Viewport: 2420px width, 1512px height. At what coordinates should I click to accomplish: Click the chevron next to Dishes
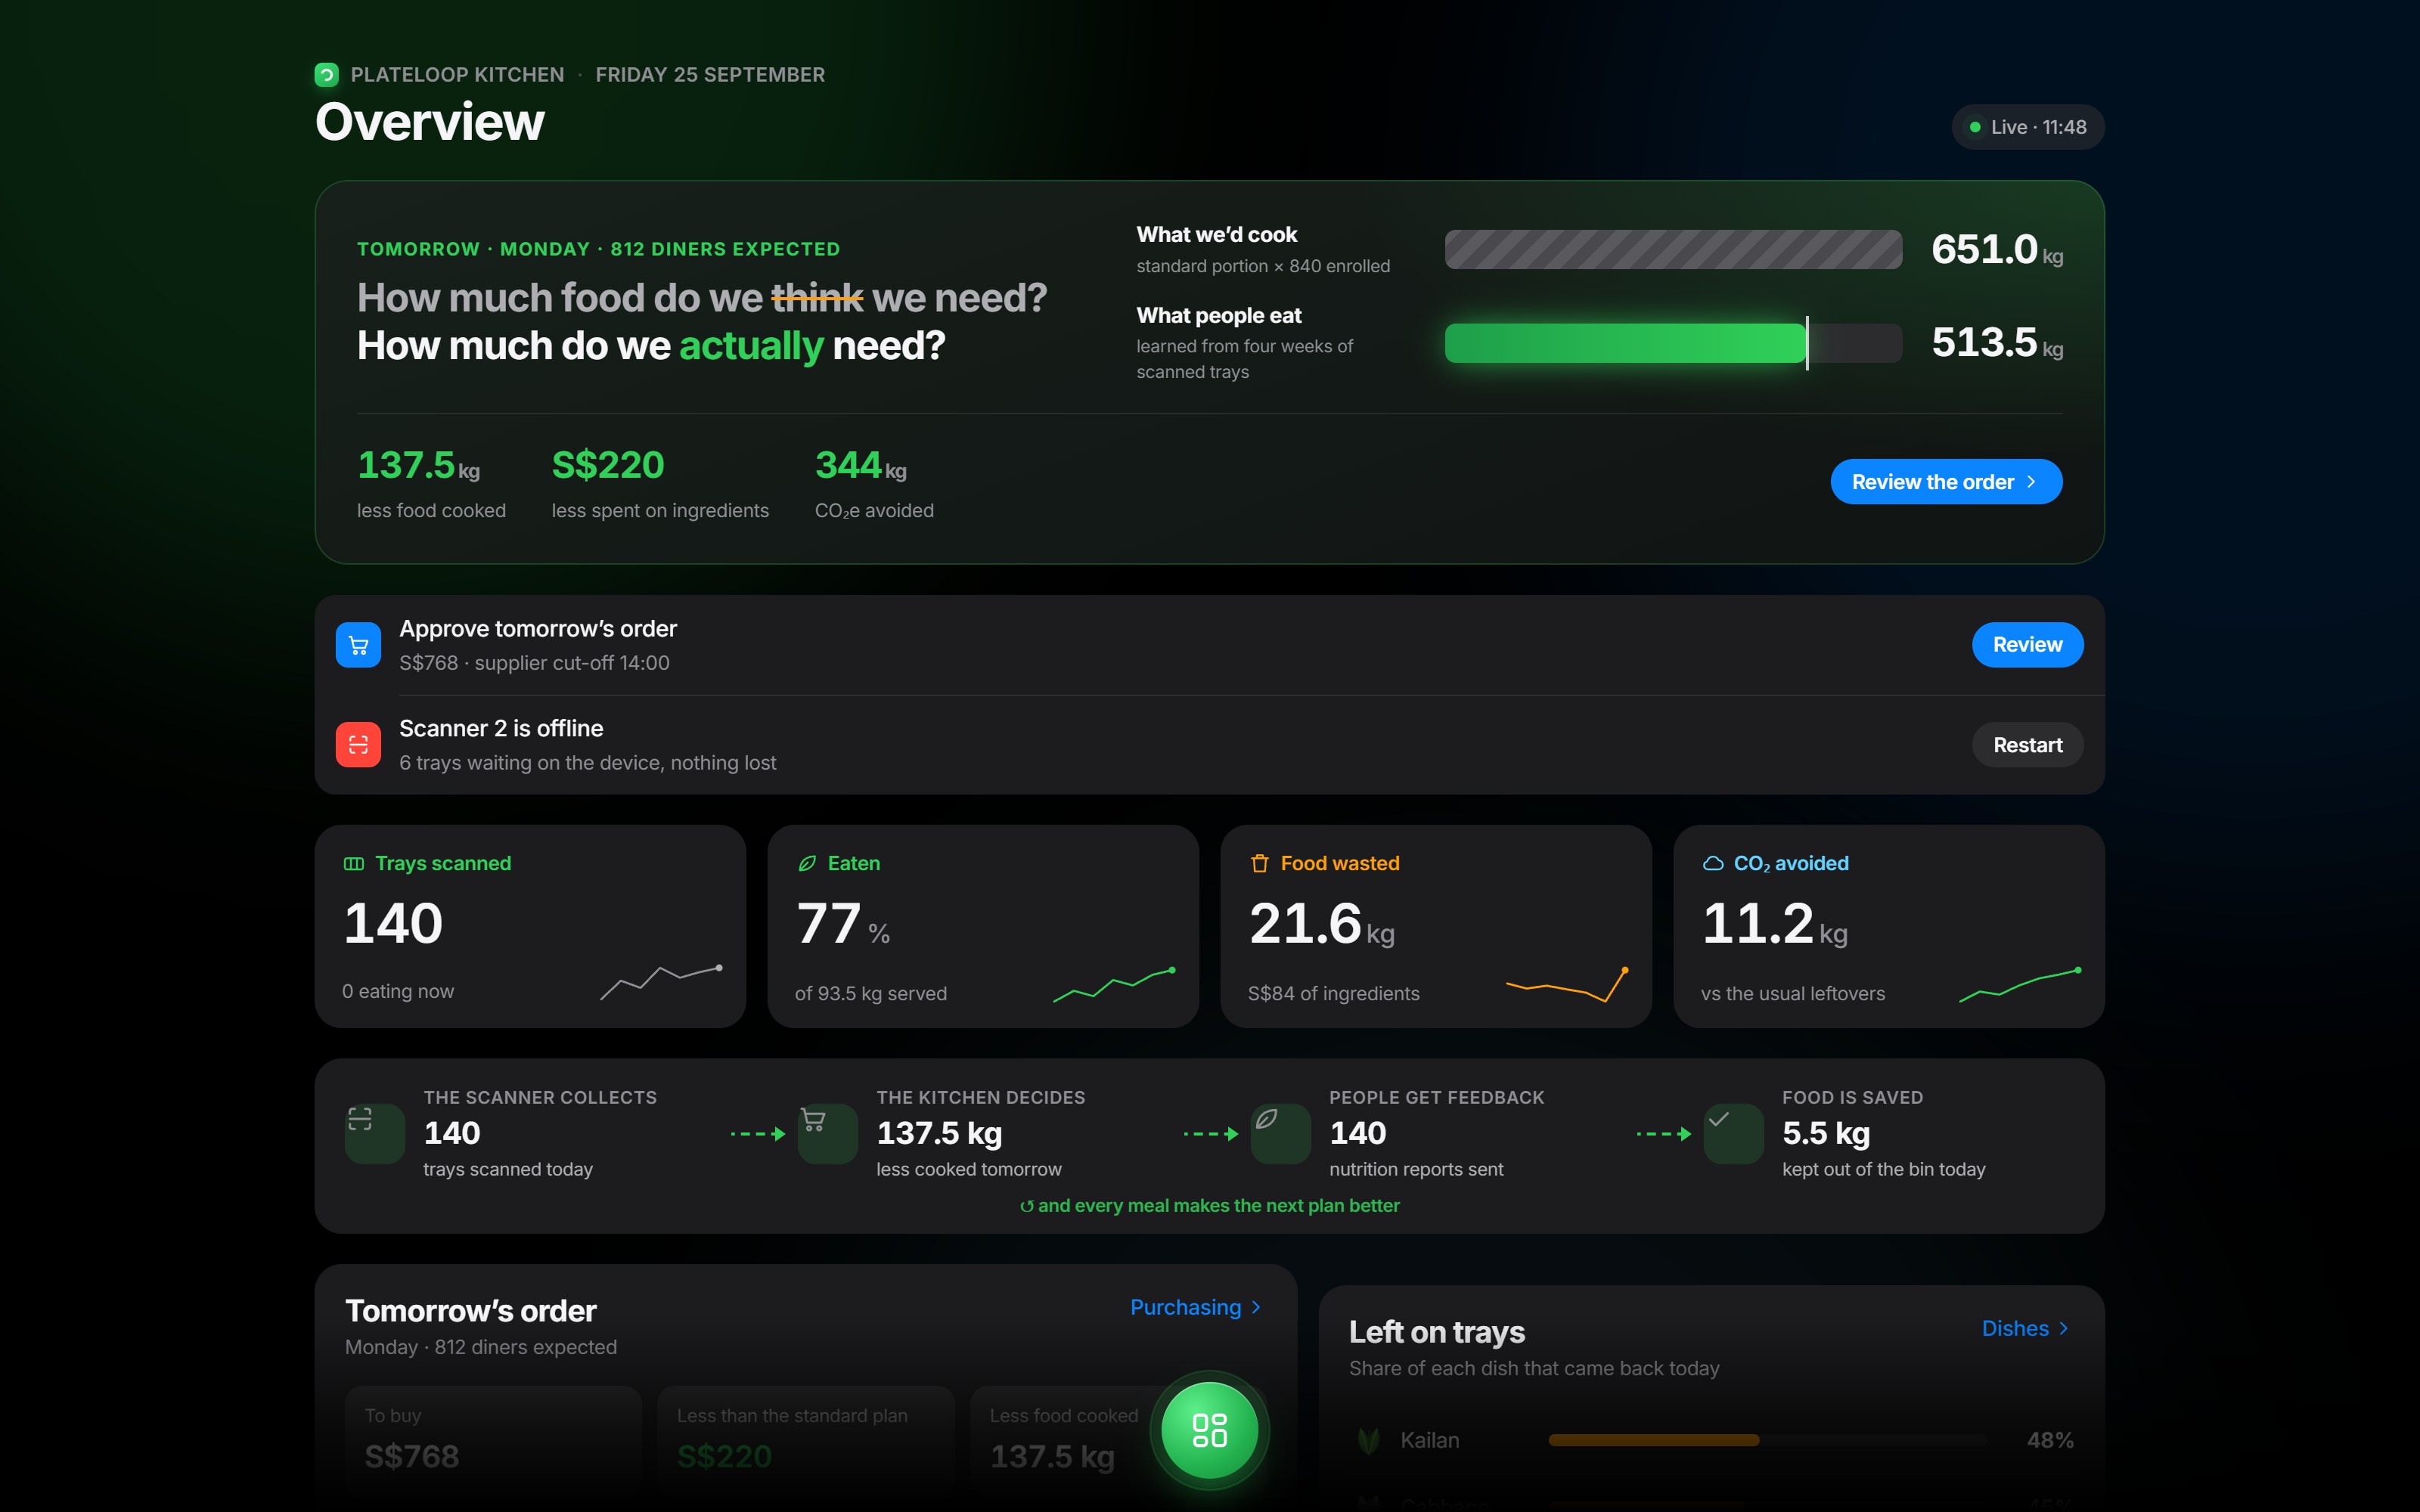click(x=2063, y=1329)
